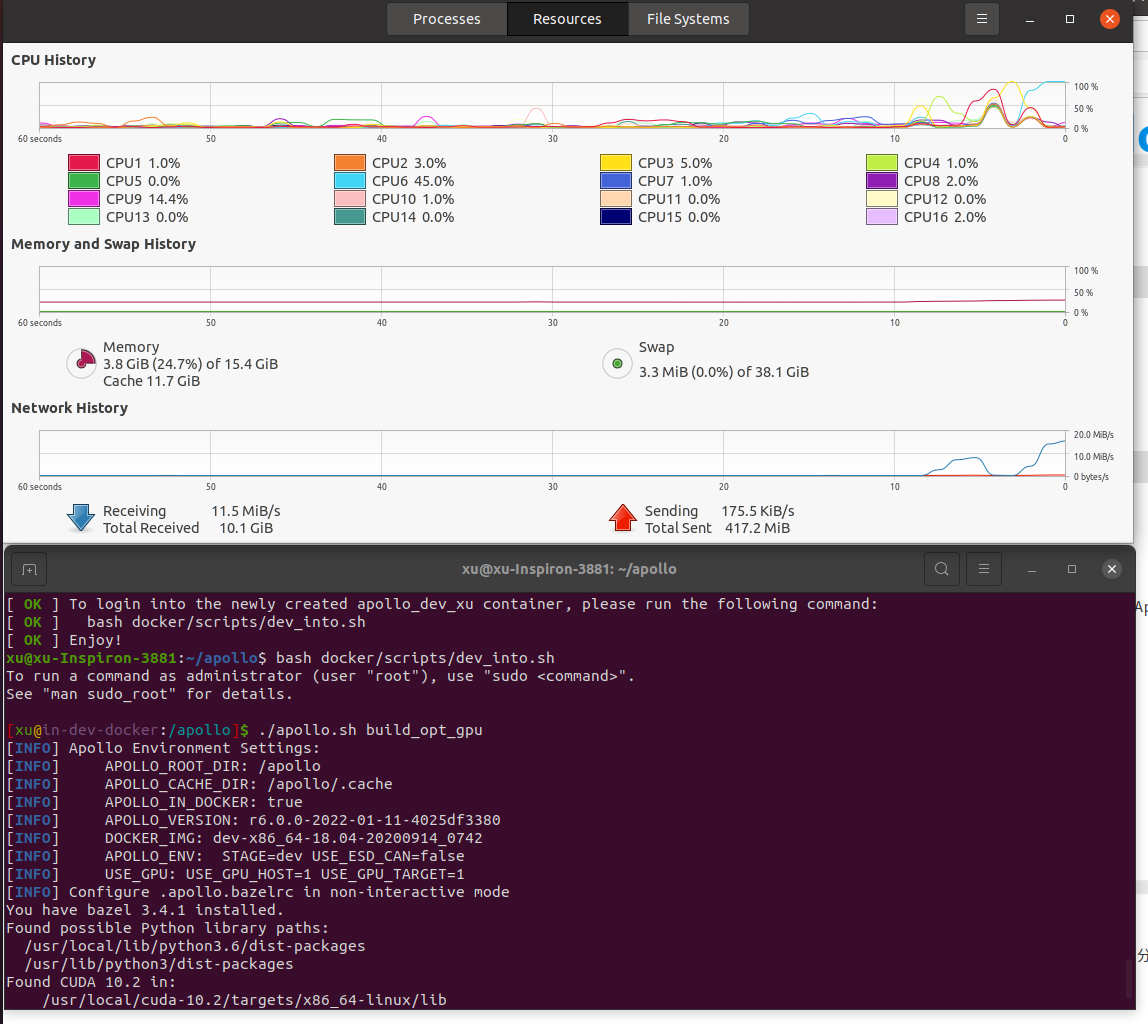The image size is (1148, 1024).
Task: Click terminal title xu@xu-Inspiron-3881
Action: [x=569, y=569]
